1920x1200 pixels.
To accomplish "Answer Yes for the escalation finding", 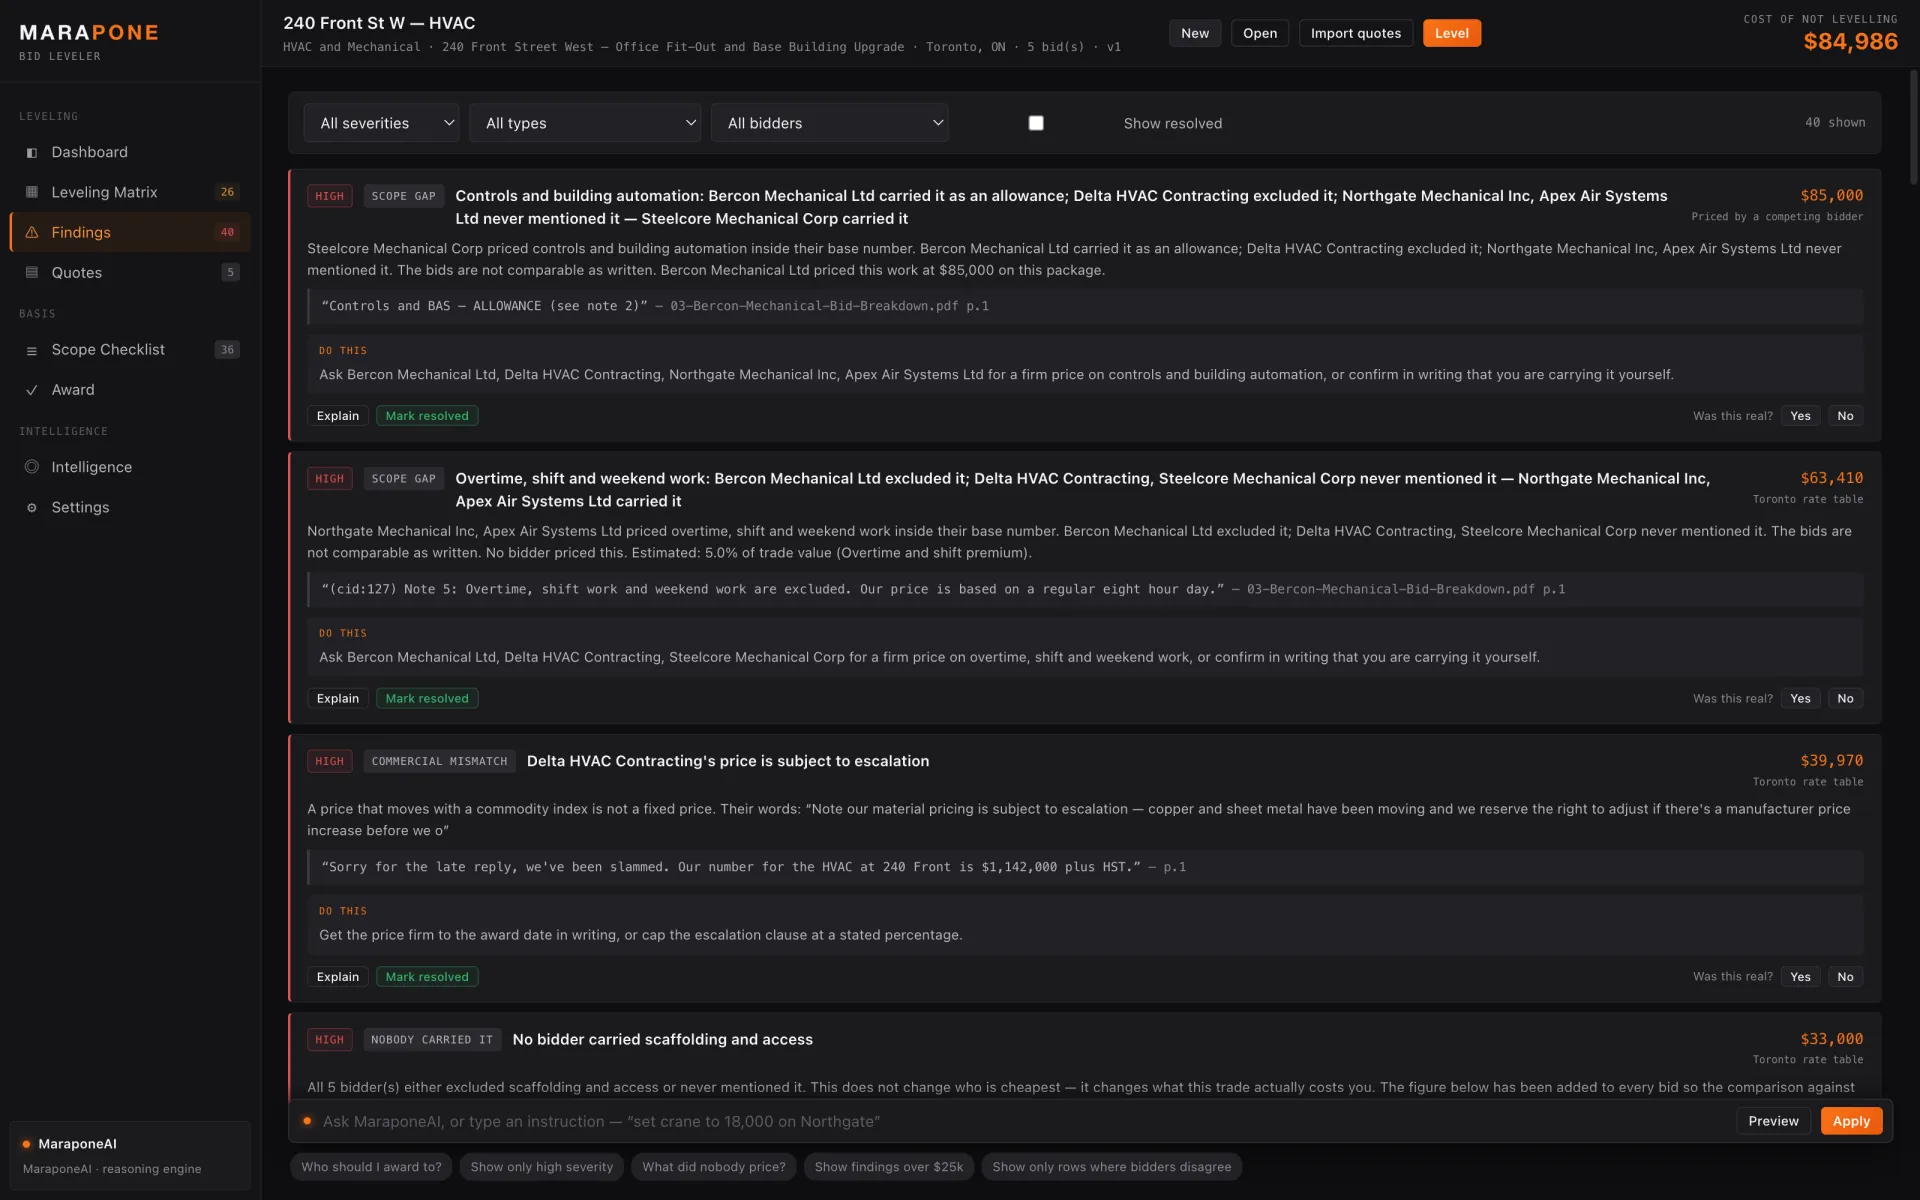I will click(x=1800, y=977).
